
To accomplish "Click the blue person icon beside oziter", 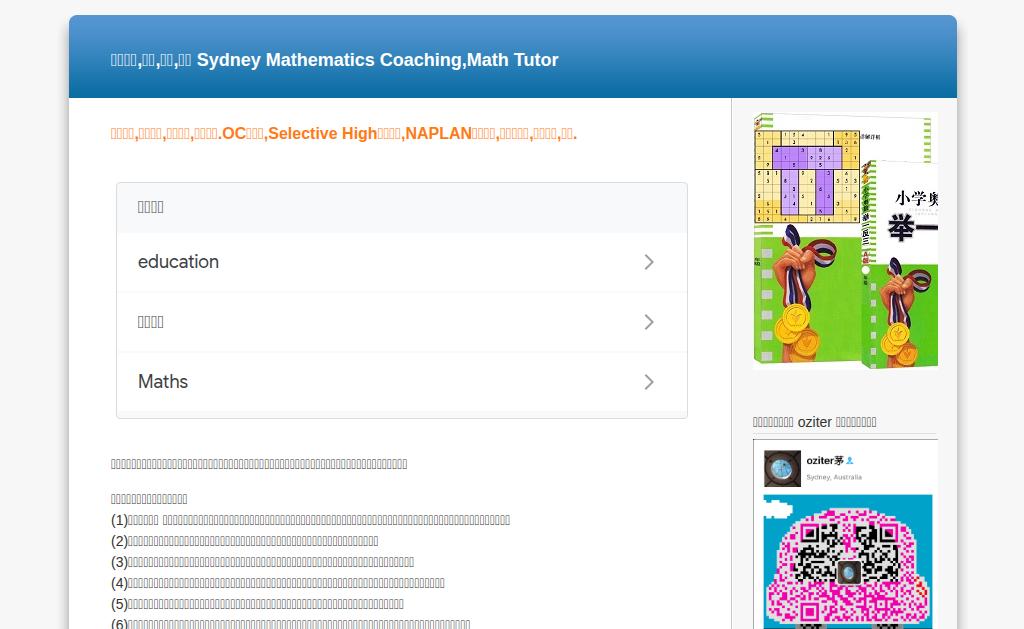I will point(850,460).
